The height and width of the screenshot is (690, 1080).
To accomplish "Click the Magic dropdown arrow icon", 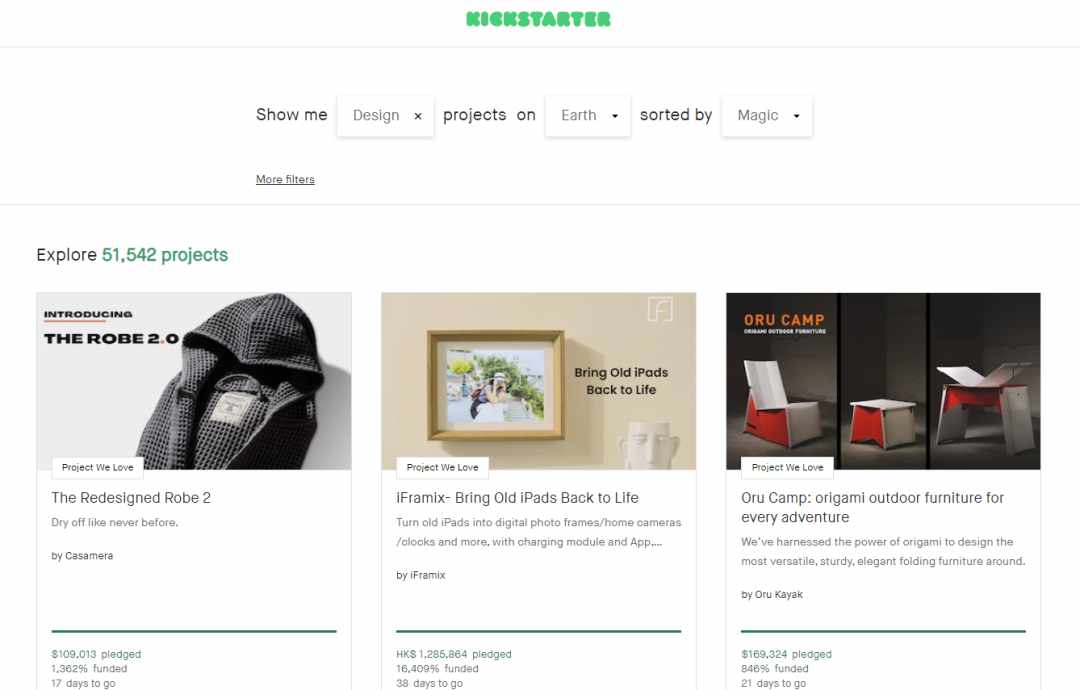I will 796,116.
